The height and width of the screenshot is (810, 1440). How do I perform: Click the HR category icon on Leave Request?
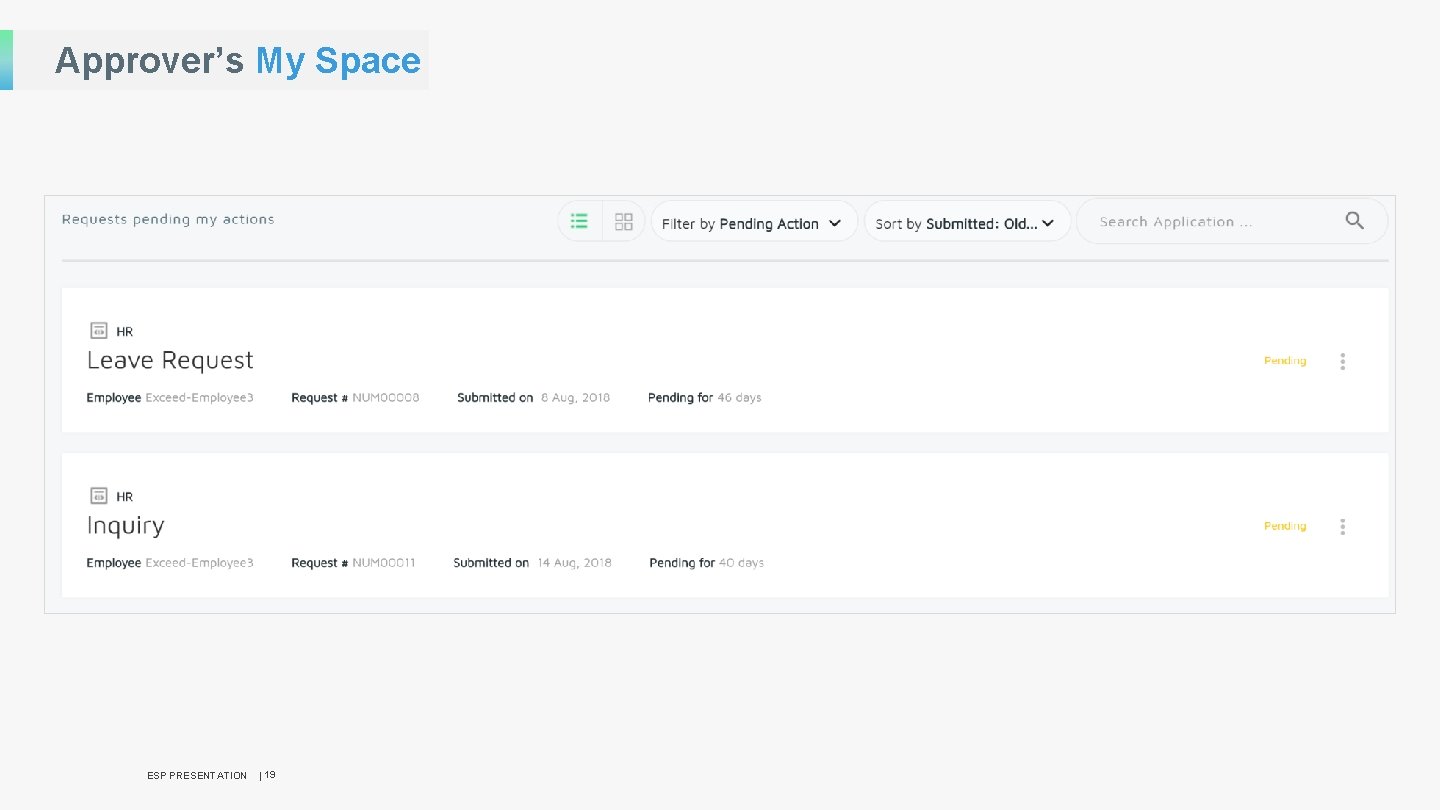98,329
